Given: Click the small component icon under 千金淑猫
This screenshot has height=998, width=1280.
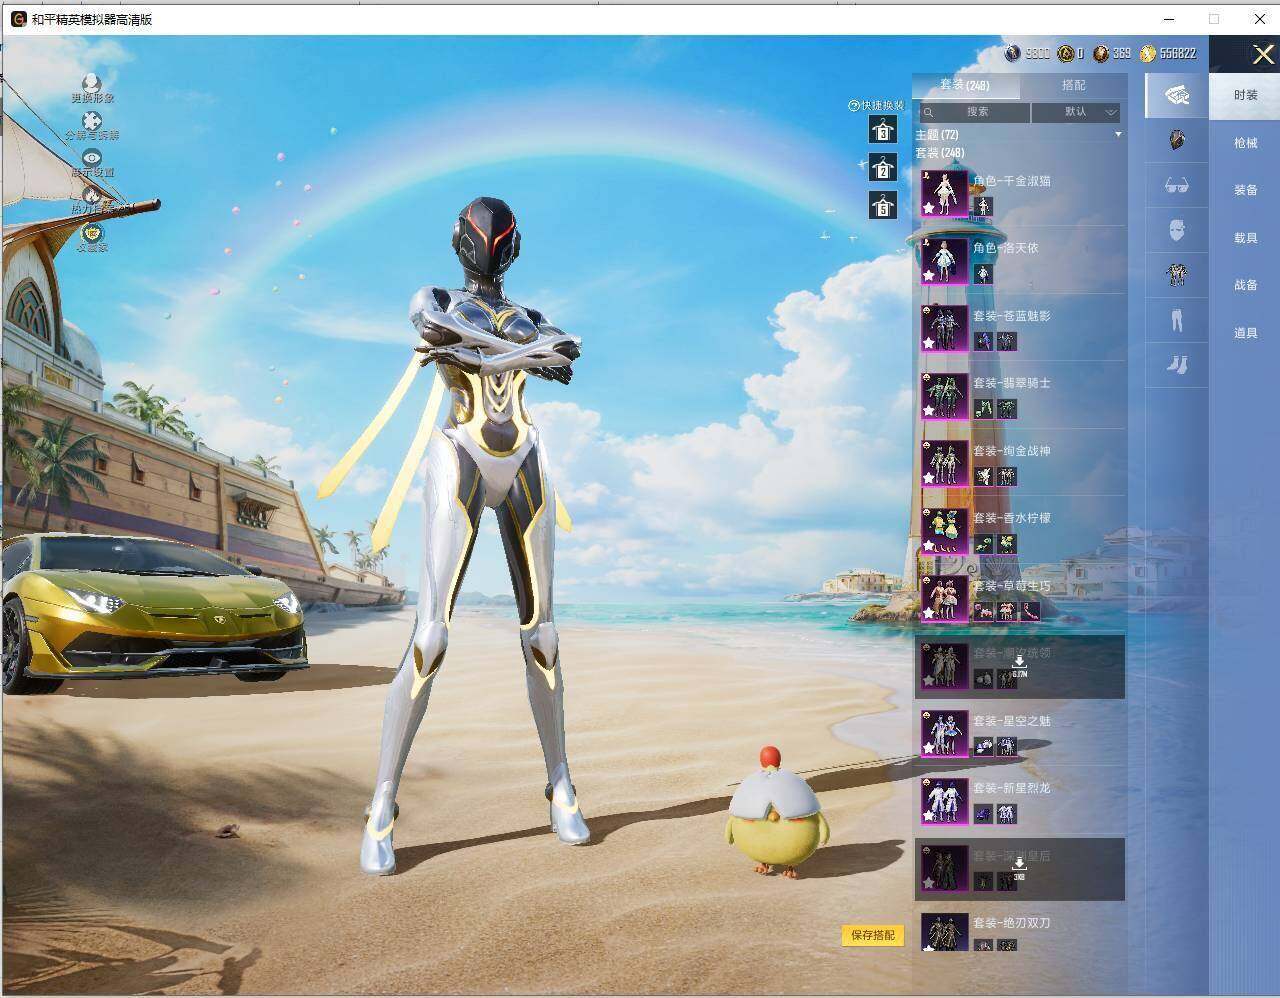Looking at the screenshot, I should [984, 206].
